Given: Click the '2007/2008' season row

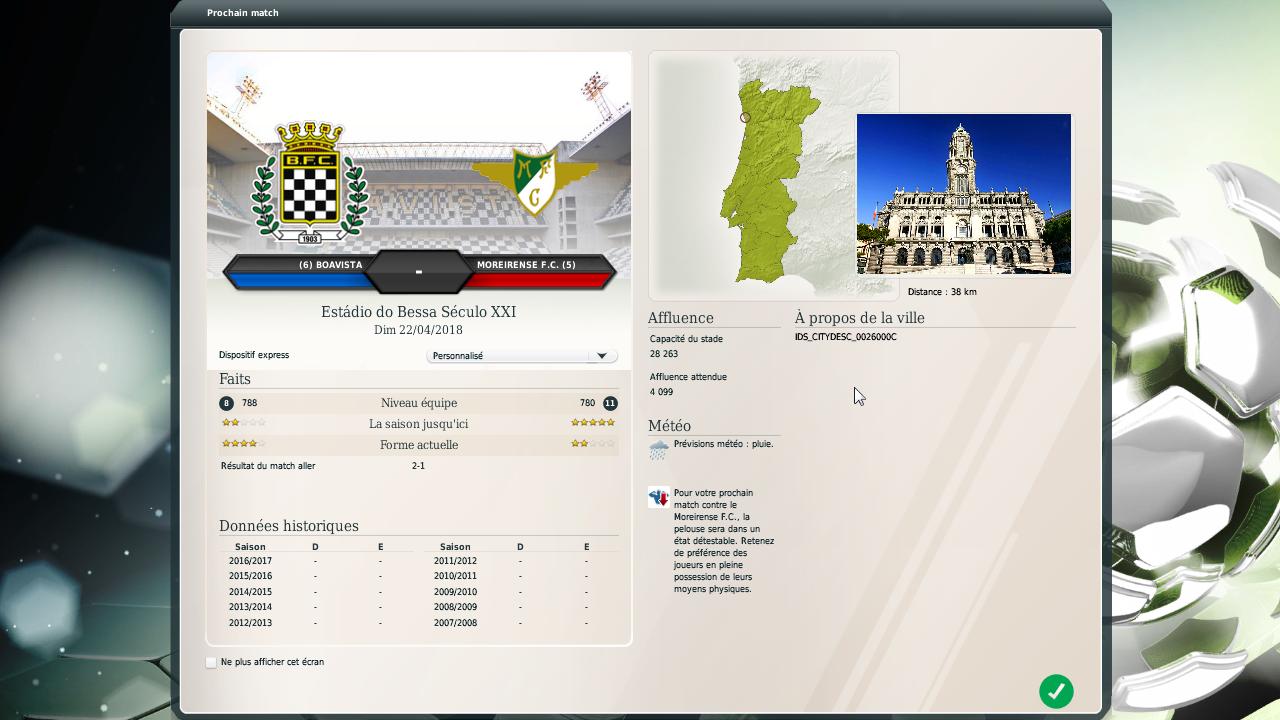Looking at the screenshot, I should pyautogui.click(x=520, y=623).
